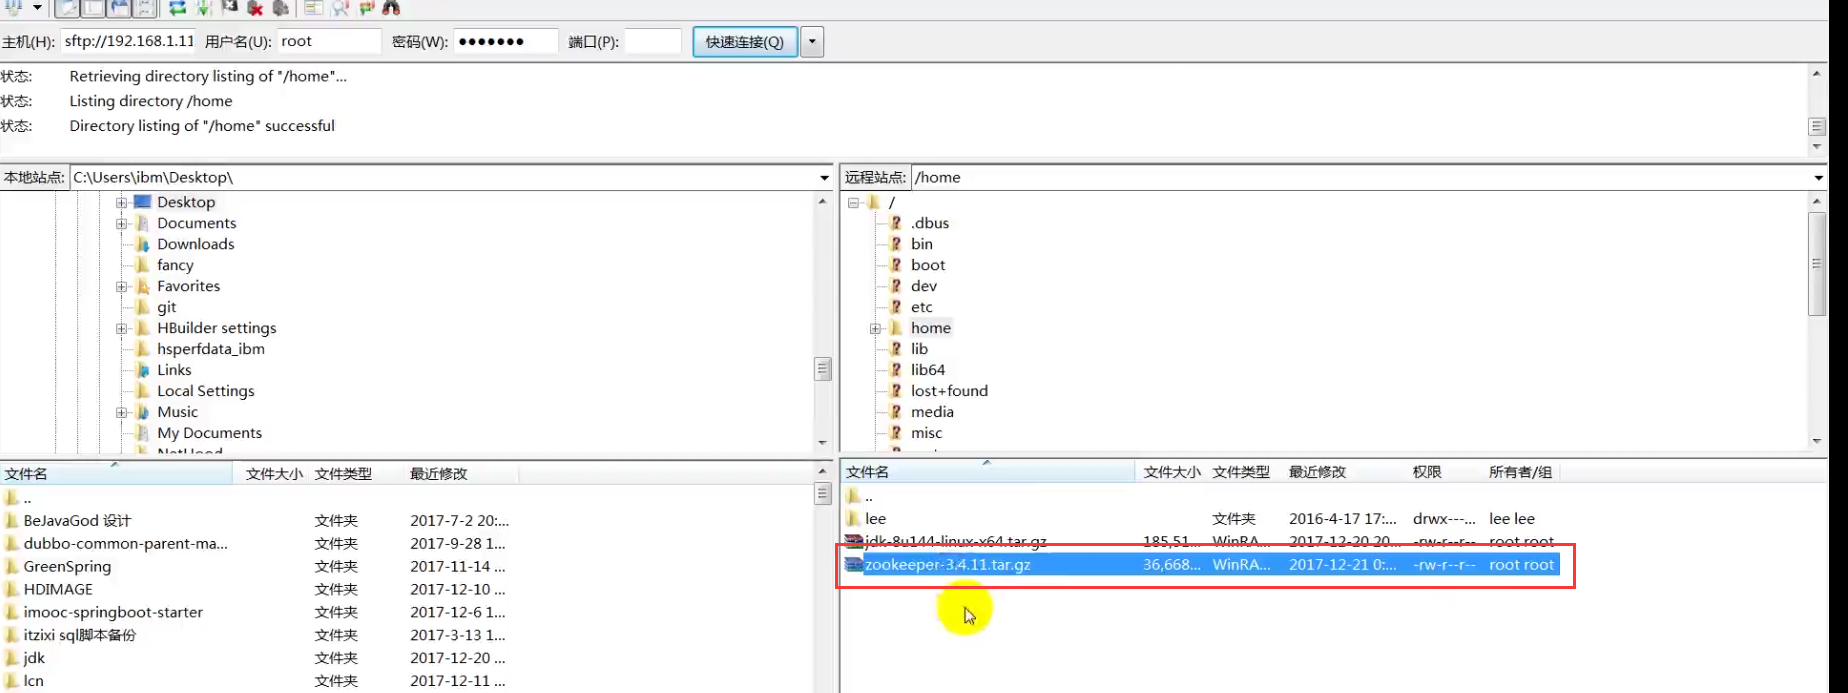The image size is (1848, 693).
Task: Open Site Manager dropdown arrow
Action: pos(37,7)
